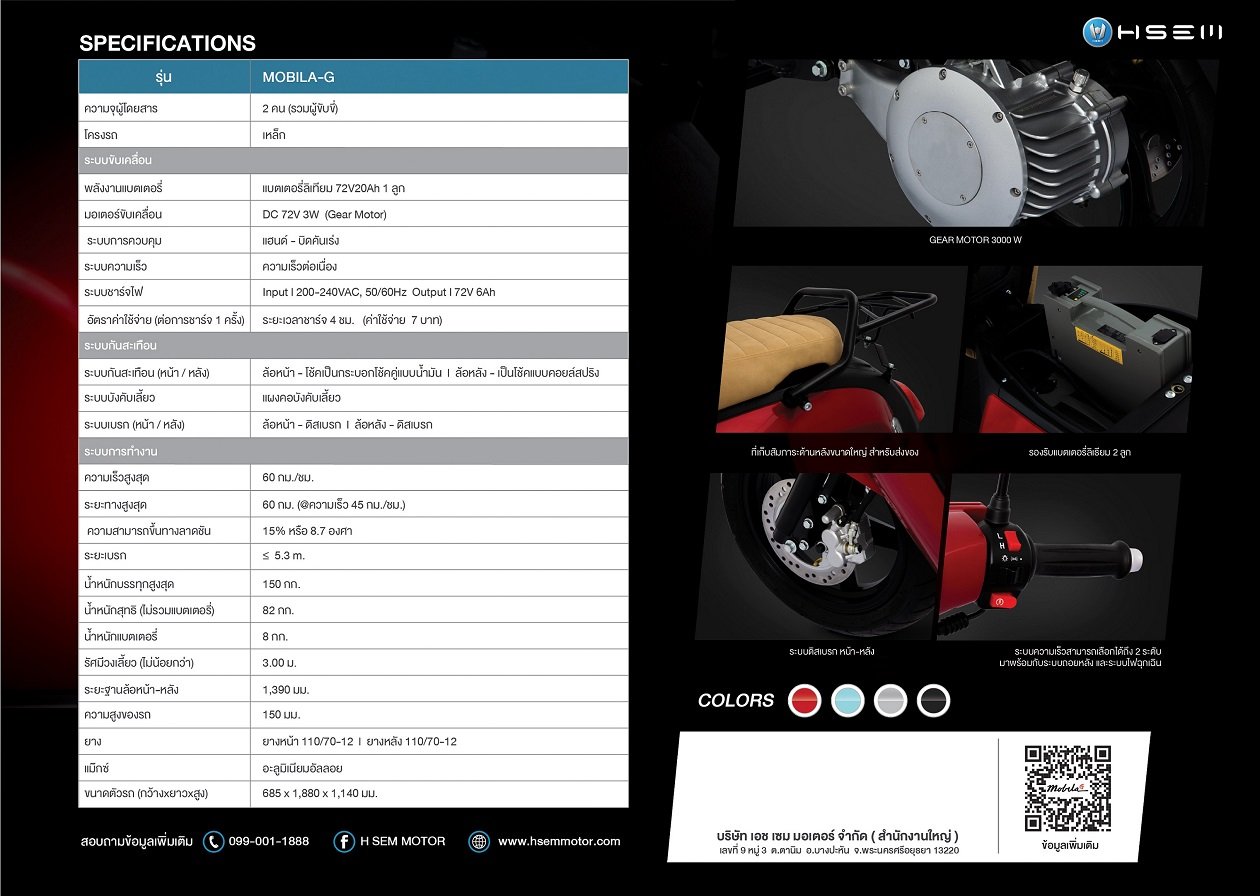Click the COLORS label
The height and width of the screenshot is (896, 1260).
click(736, 701)
